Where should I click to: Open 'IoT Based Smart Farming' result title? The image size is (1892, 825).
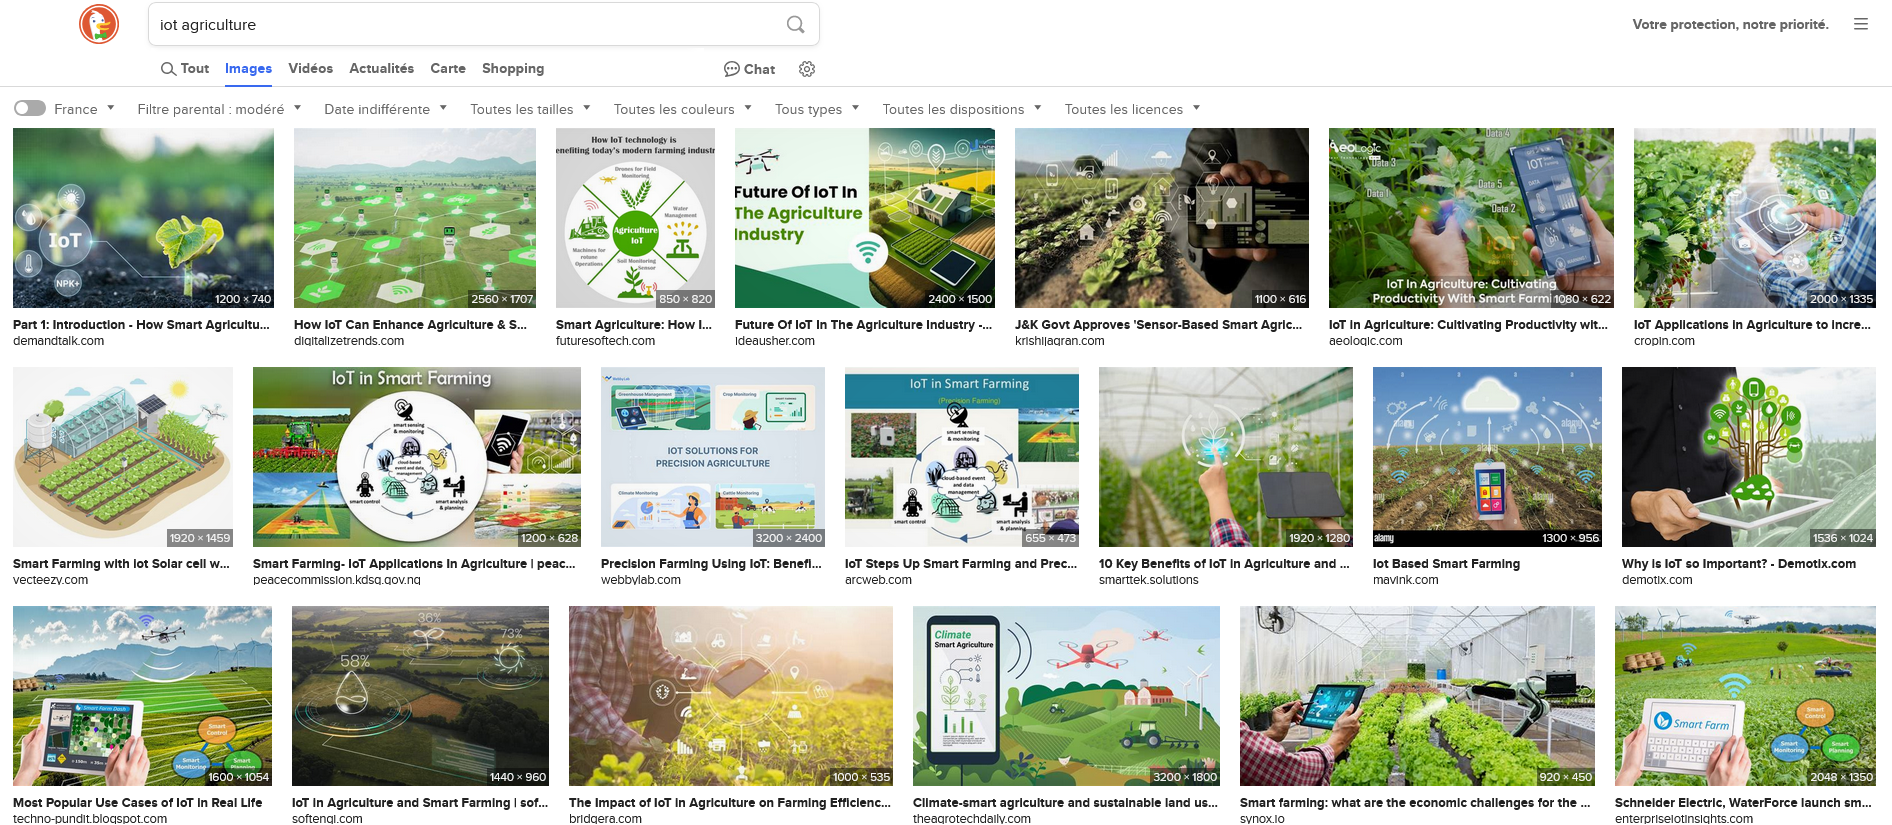[1446, 564]
